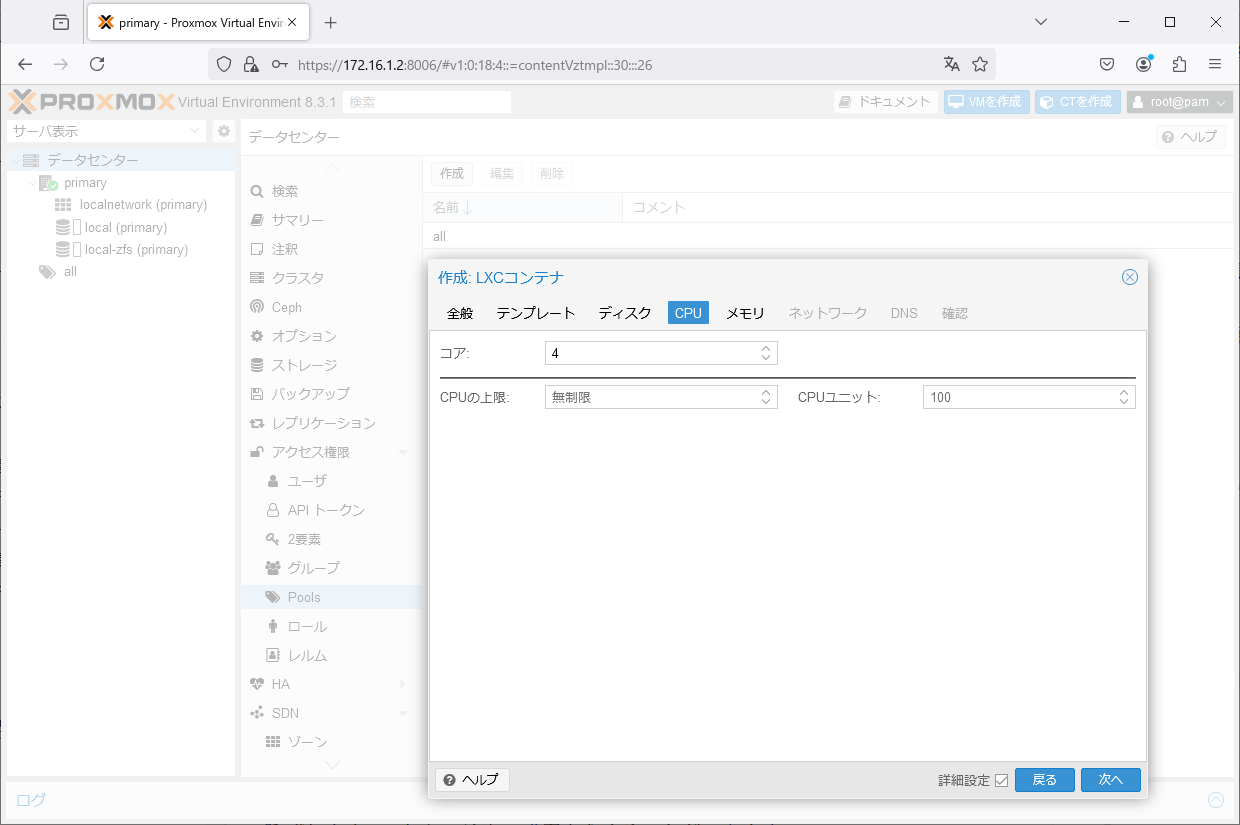Screen dimensions: 1240x825
Task: Open the browser translate icon
Action: (952, 64)
